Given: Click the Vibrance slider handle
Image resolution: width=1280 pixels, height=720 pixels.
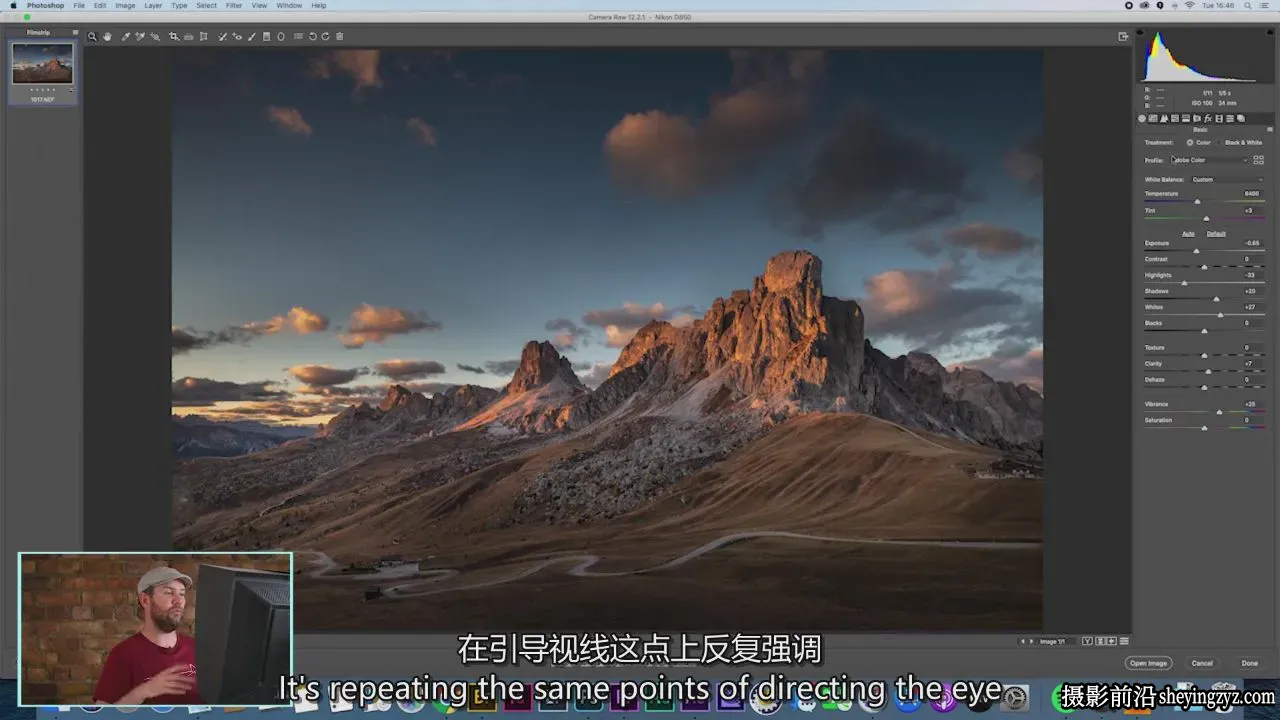Looking at the screenshot, I should [1219, 412].
